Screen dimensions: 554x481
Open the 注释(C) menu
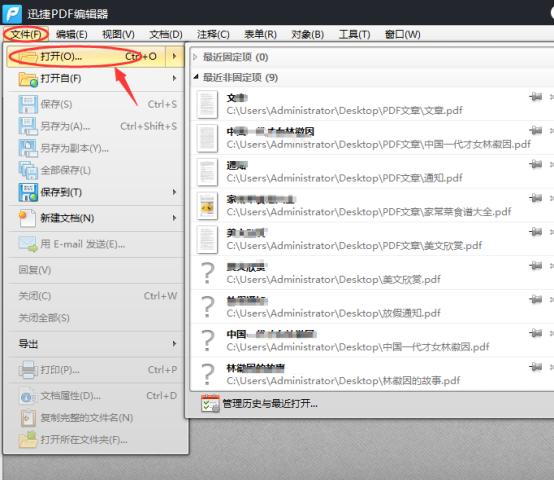213,34
